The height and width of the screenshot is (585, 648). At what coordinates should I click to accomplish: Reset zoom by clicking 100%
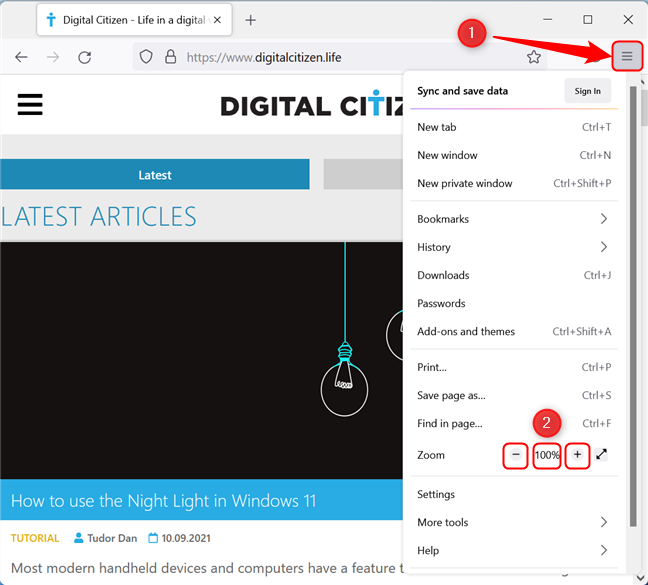tap(547, 455)
